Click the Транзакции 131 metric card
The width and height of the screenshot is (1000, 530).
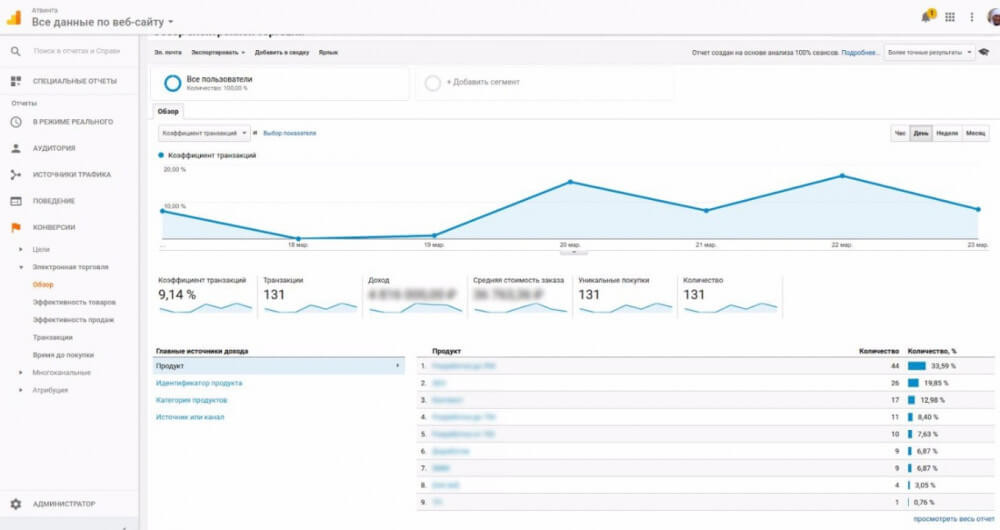click(x=311, y=296)
